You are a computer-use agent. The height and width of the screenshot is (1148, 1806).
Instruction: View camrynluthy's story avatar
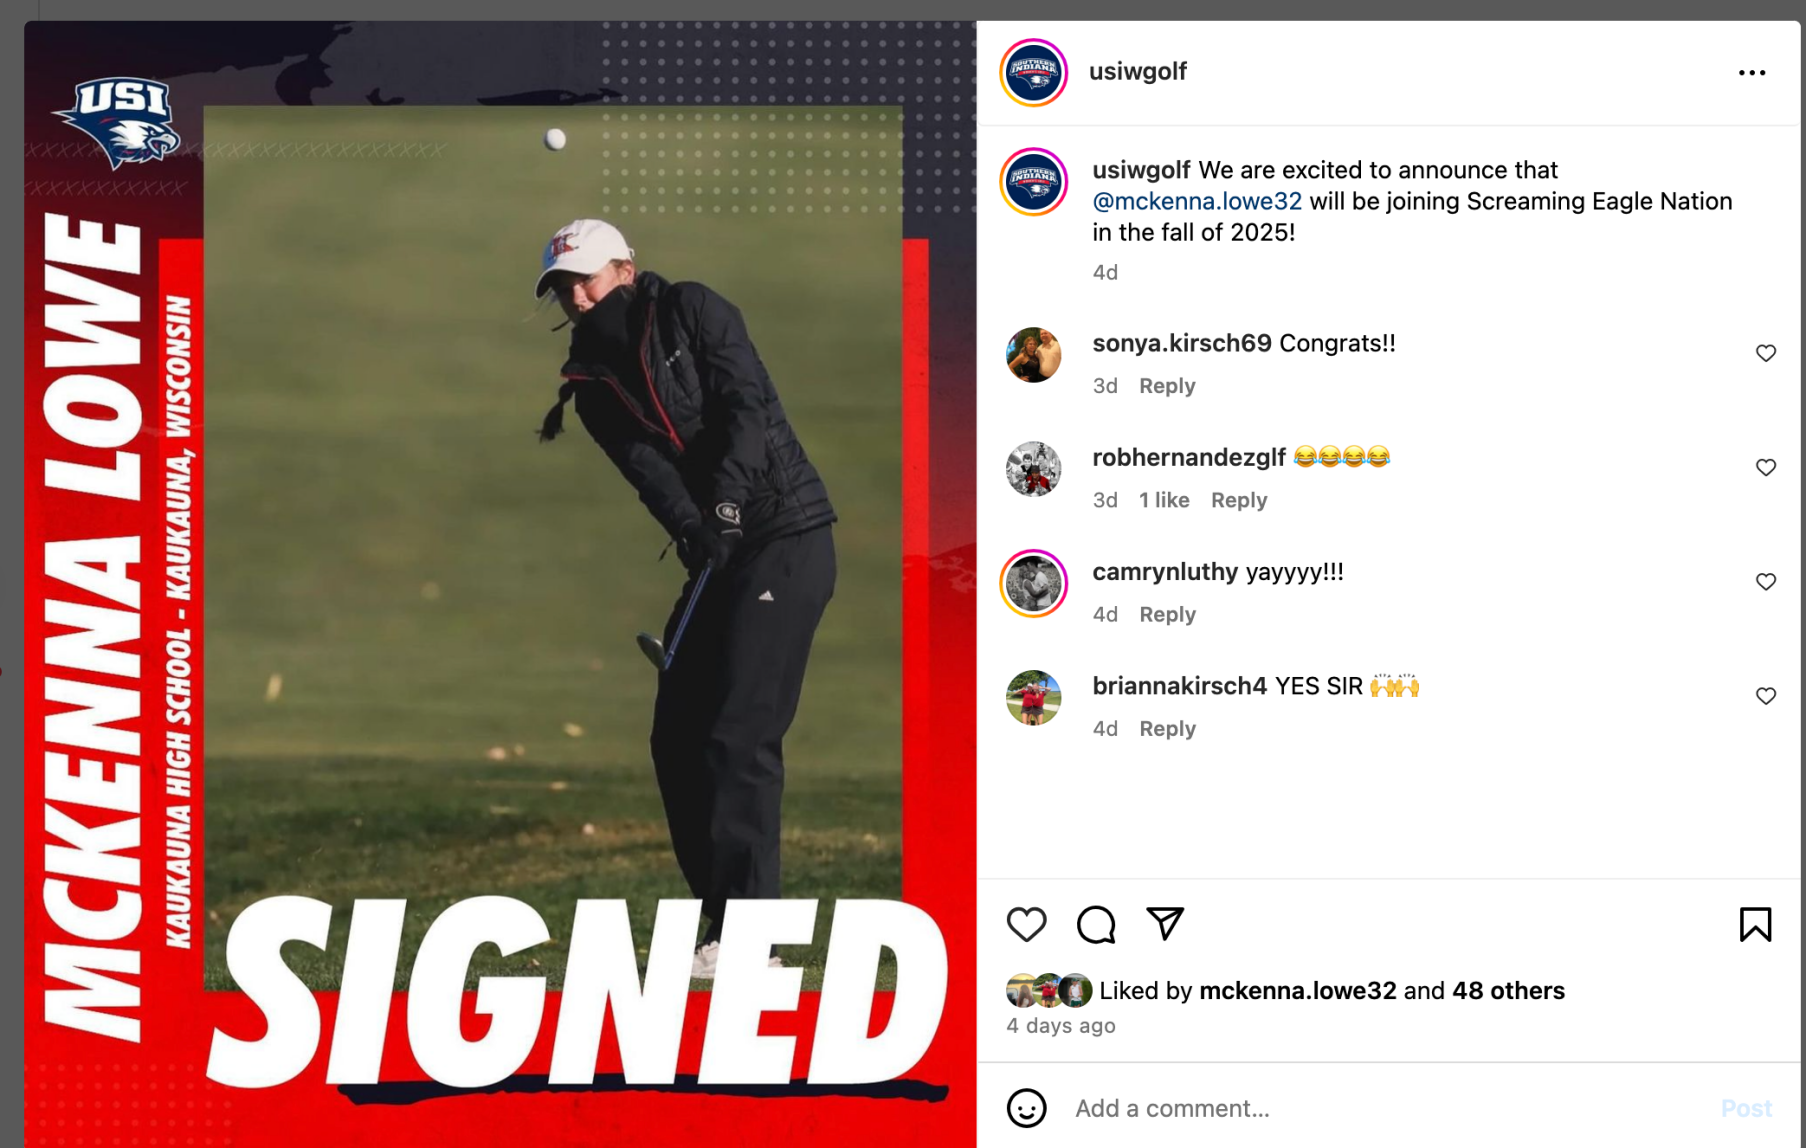click(x=1034, y=583)
